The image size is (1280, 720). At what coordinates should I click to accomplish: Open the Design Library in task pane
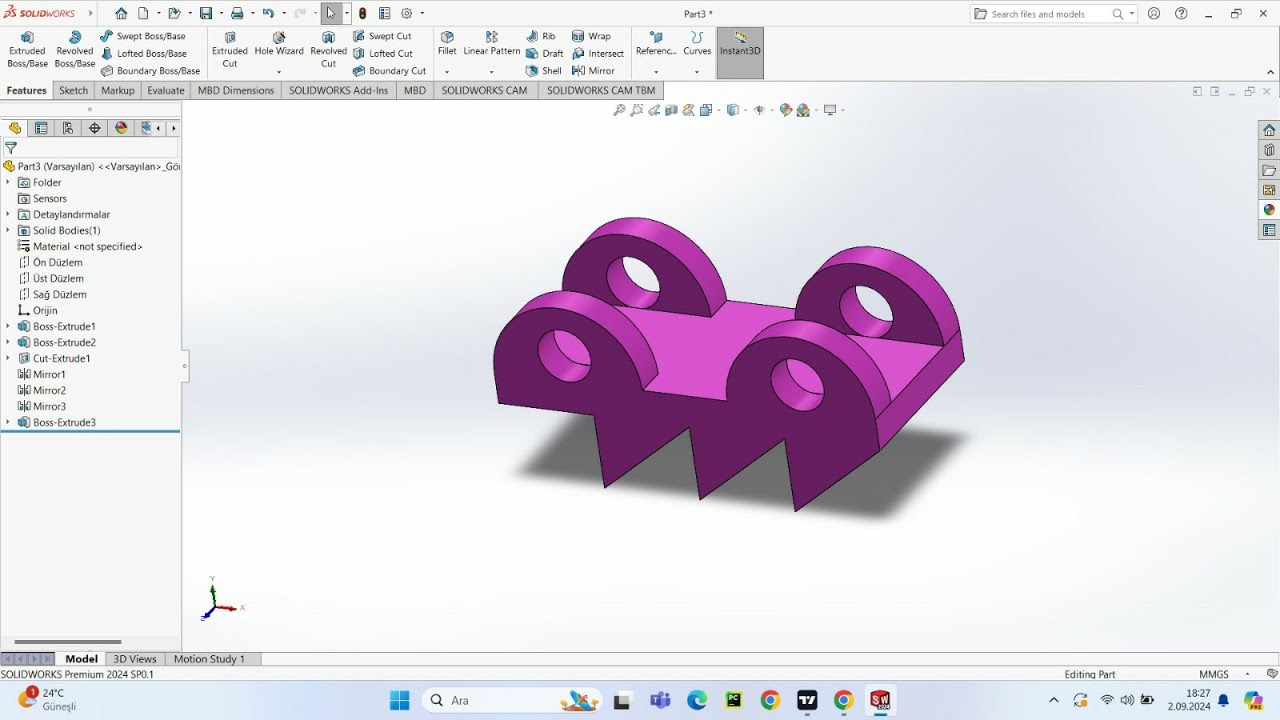coord(1269,150)
